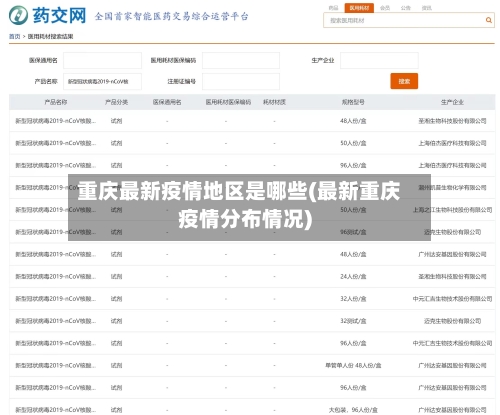Click 上海伯杰医疗科技有限公司 in 50人份/盒 row
Screen dimensions: 500x415
(452, 143)
